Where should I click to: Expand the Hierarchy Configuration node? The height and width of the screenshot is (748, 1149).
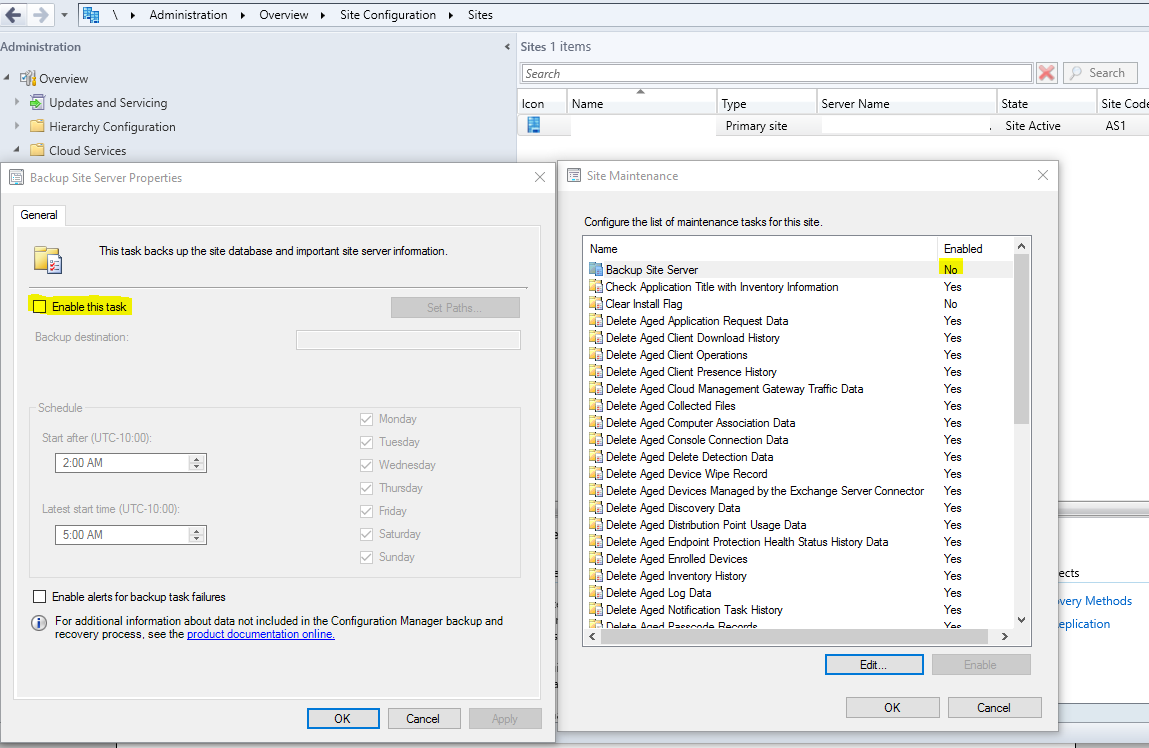pos(17,126)
